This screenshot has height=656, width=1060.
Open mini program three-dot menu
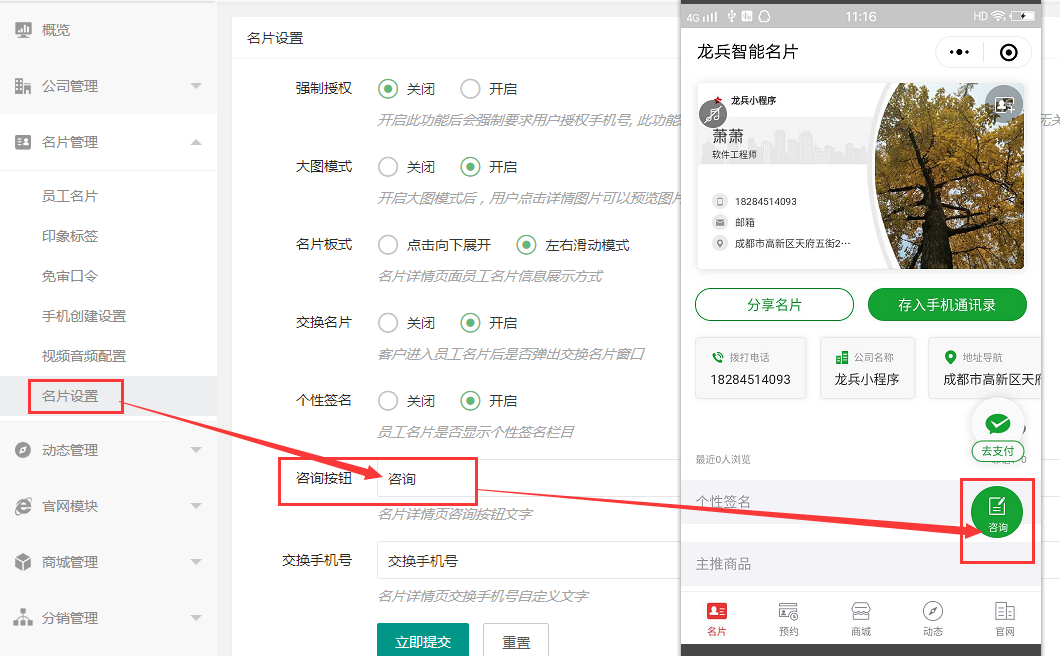point(959,52)
